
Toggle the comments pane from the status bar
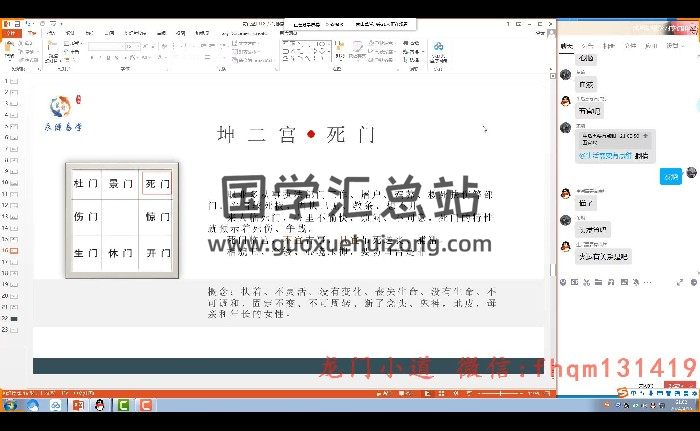pyautogui.click(x=404, y=393)
